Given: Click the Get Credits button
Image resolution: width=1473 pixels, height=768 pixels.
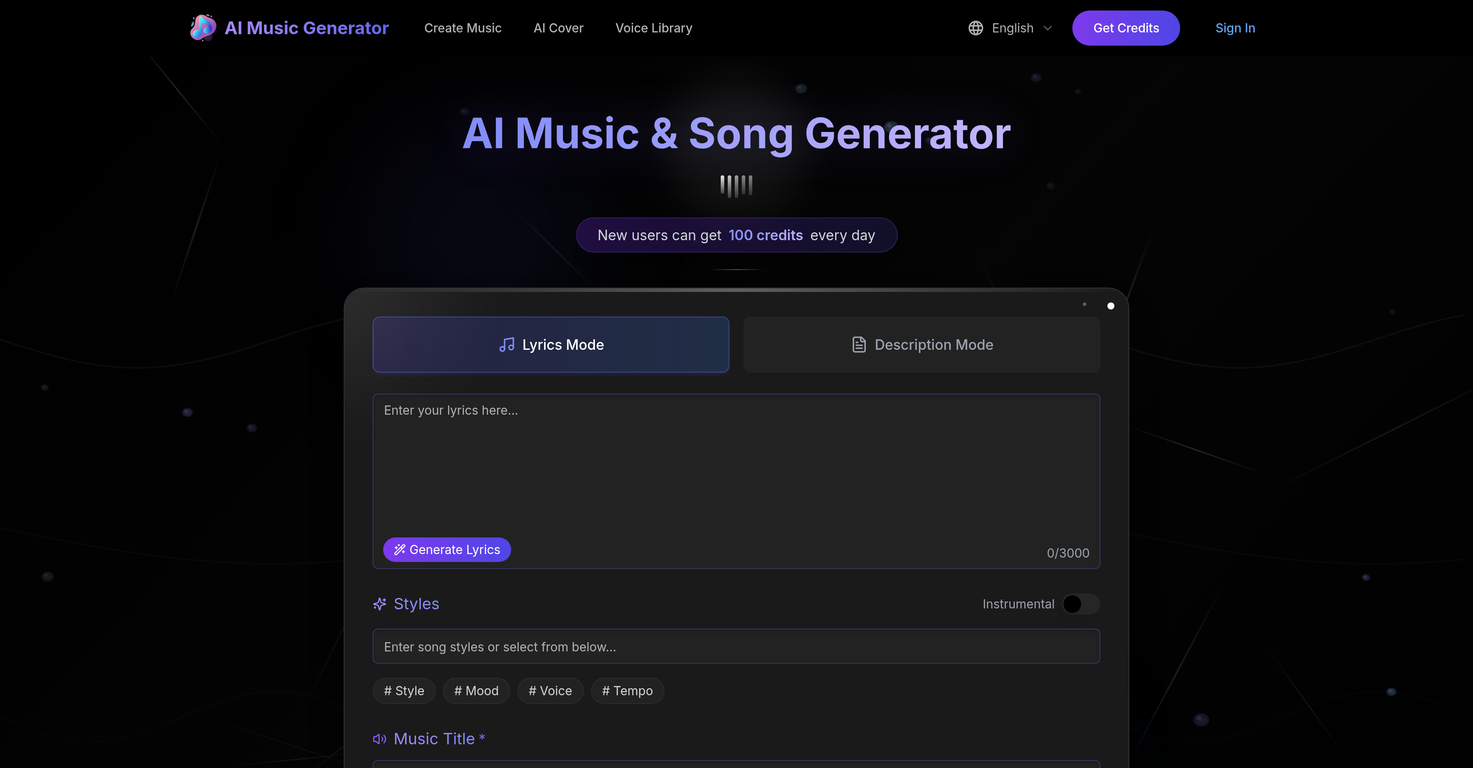Looking at the screenshot, I should tap(1125, 27).
